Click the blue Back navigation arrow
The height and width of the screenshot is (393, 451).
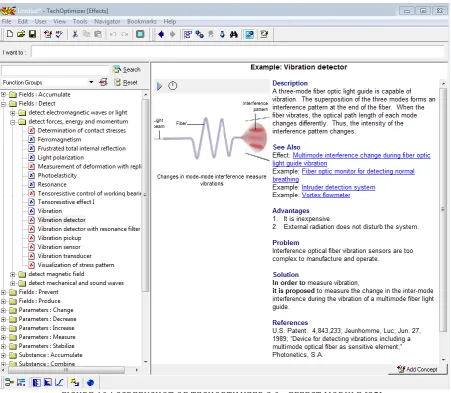(161, 34)
